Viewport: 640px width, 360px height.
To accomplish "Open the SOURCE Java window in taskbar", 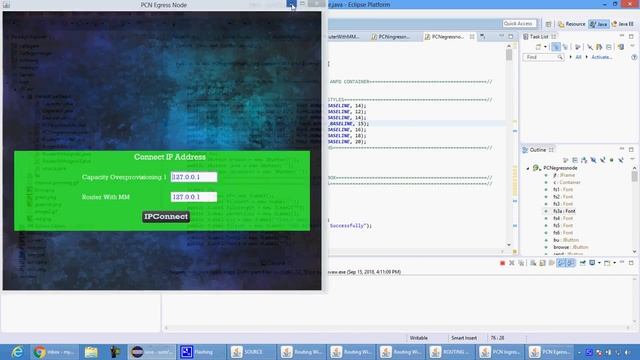I will [x=250, y=352].
